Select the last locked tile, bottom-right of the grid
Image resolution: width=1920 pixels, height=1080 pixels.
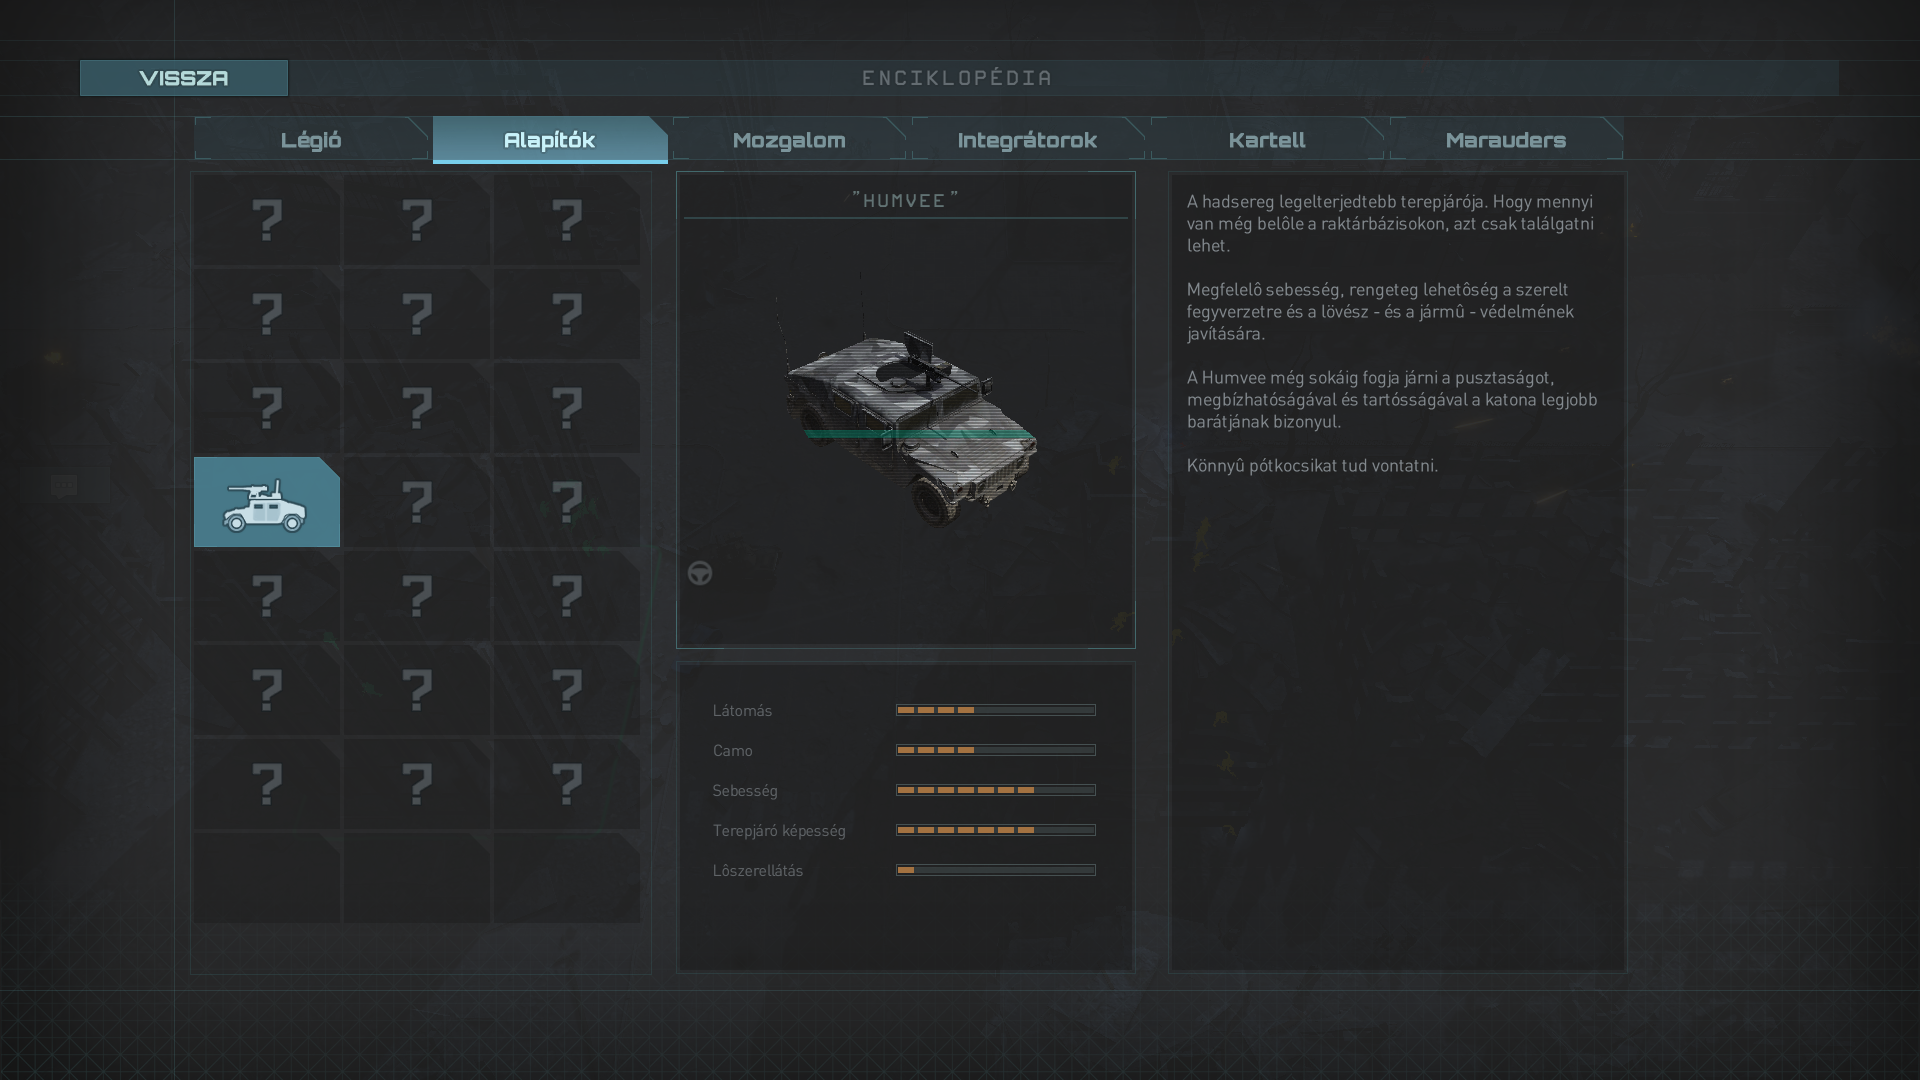[566, 784]
